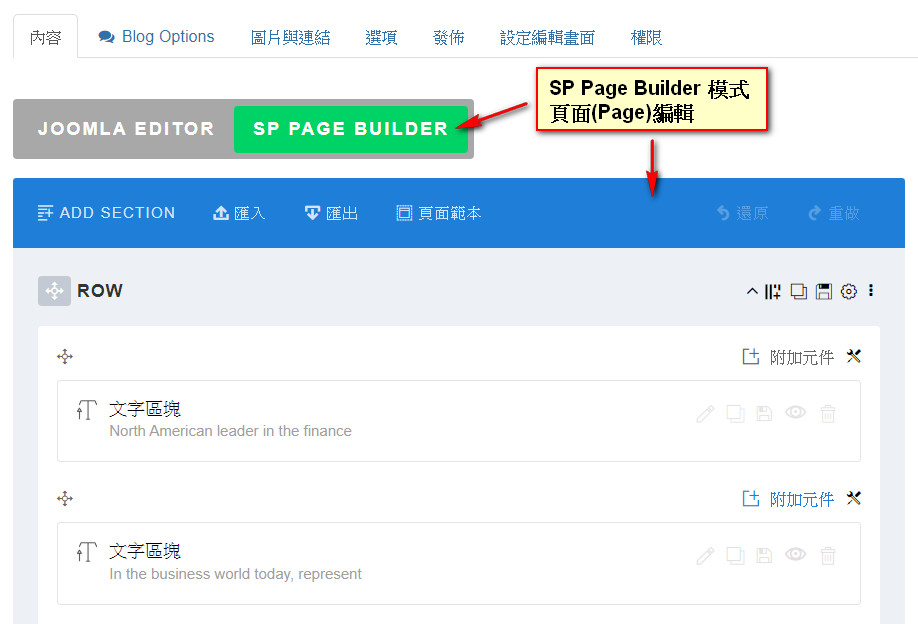This screenshot has height=624, width=918.
Task: Click the first column's 附加元件 link
Action: click(x=788, y=357)
